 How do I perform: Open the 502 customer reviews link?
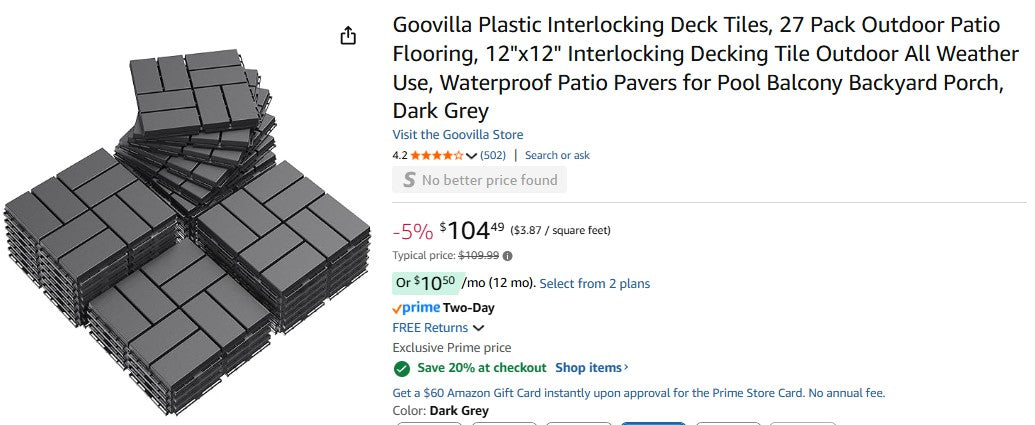pyautogui.click(x=493, y=156)
